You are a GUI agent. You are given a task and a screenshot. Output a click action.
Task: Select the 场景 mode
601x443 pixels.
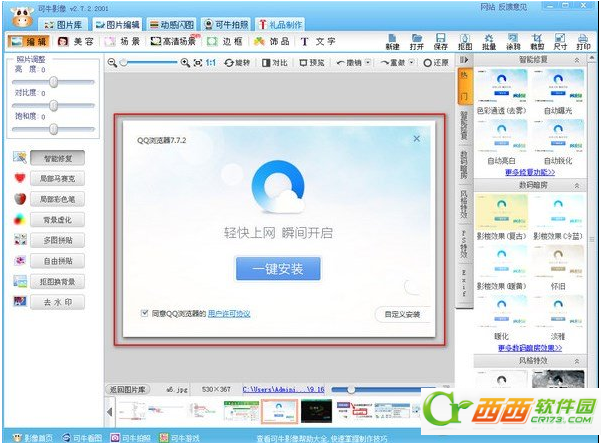(122, 41)
